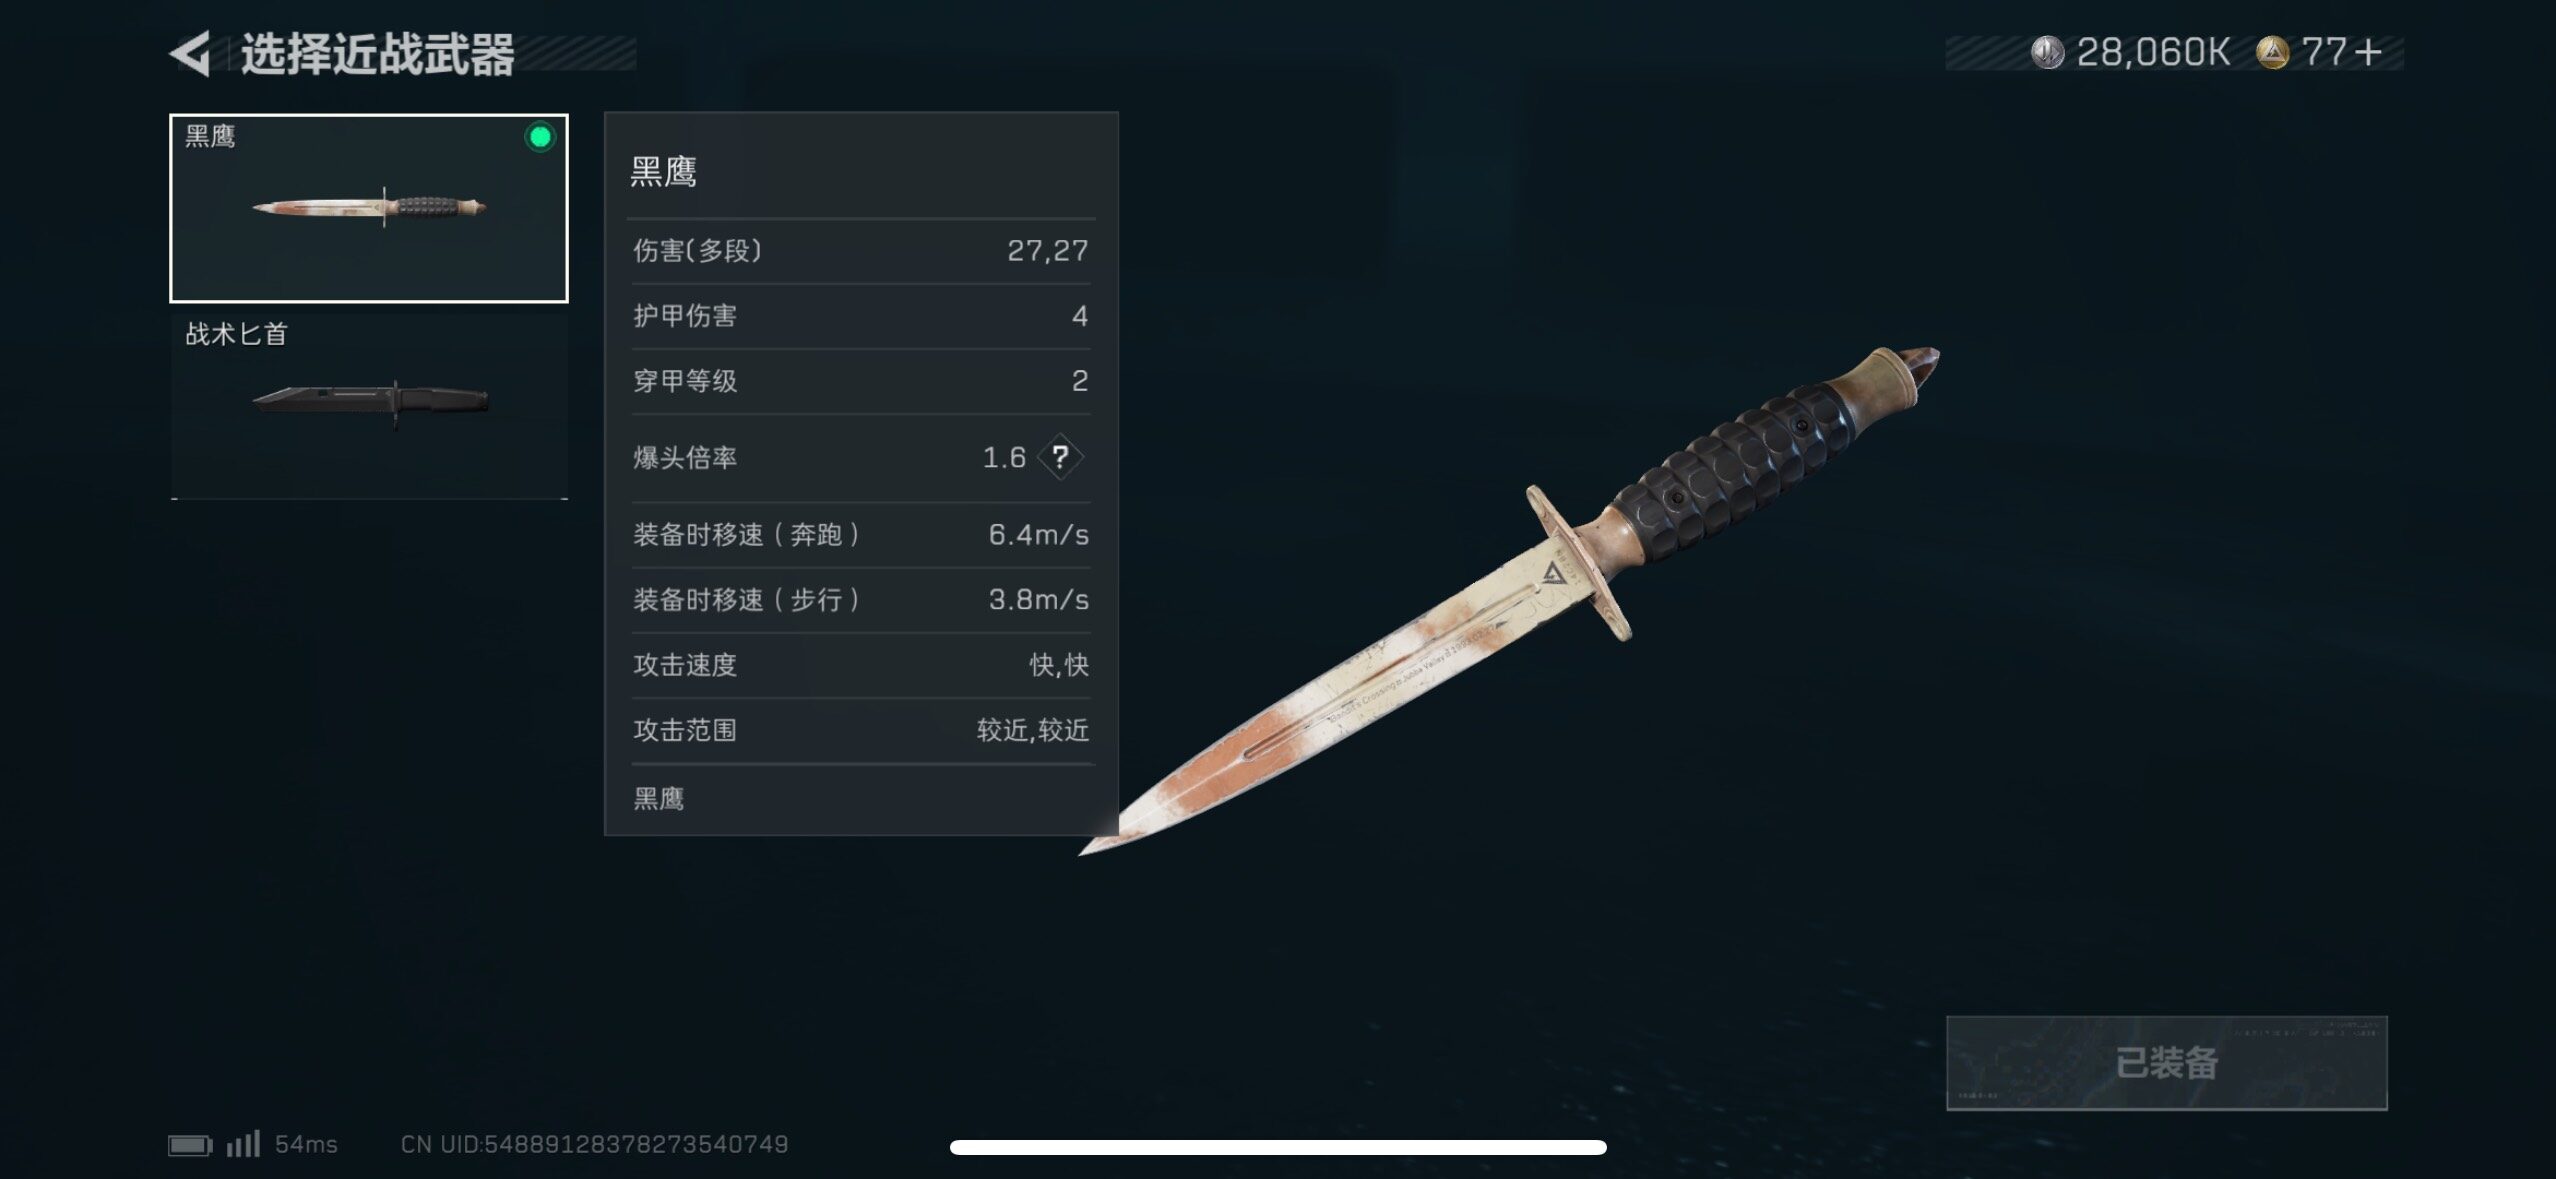Click the network signal bars icon
This screenshot has height=1179, width=2556.
pos(243,1143)
